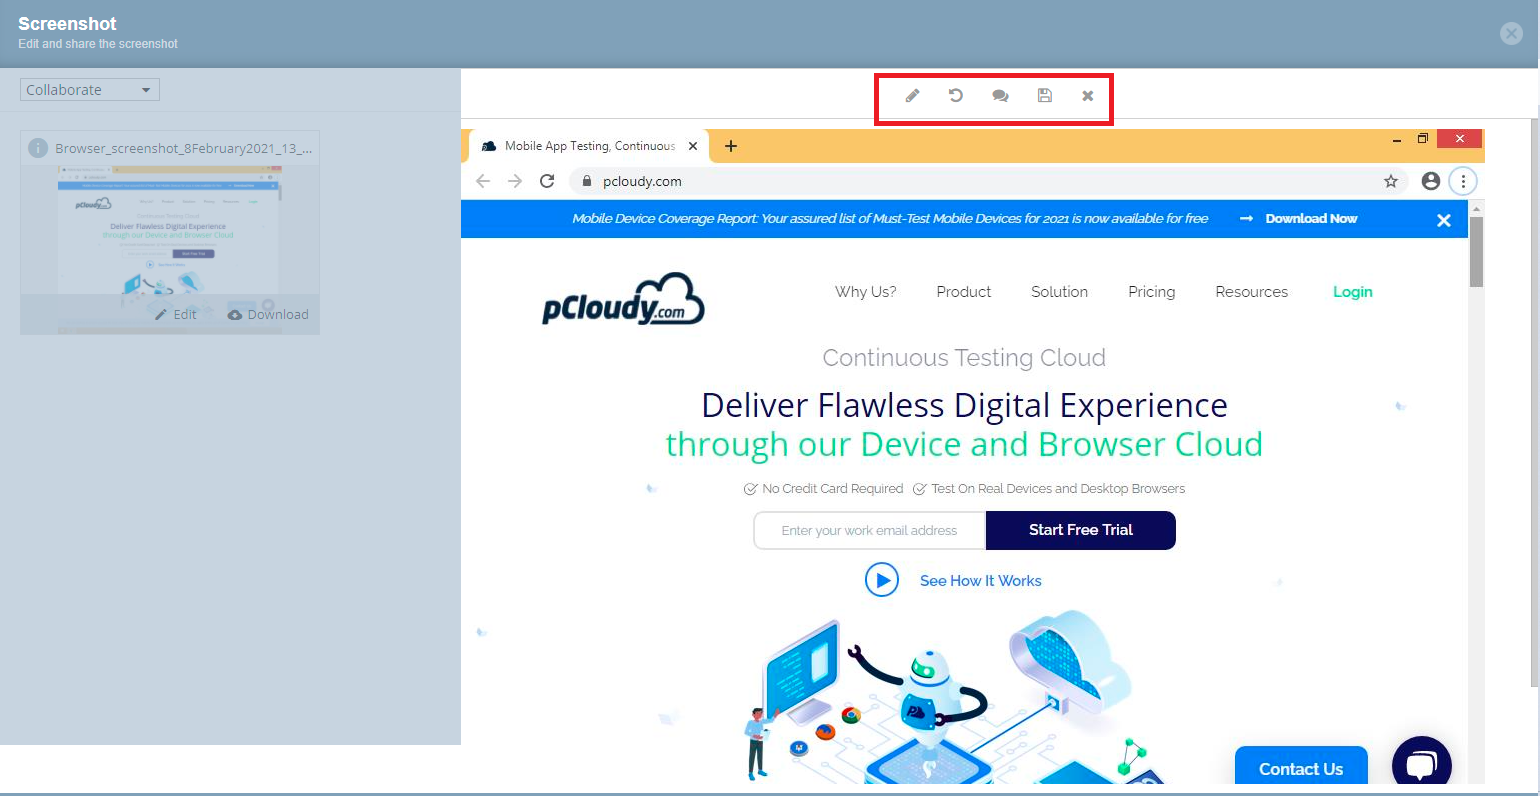1540x796 pixels.
Task: Go back in the browser
Action: click(x=483, y=181)
